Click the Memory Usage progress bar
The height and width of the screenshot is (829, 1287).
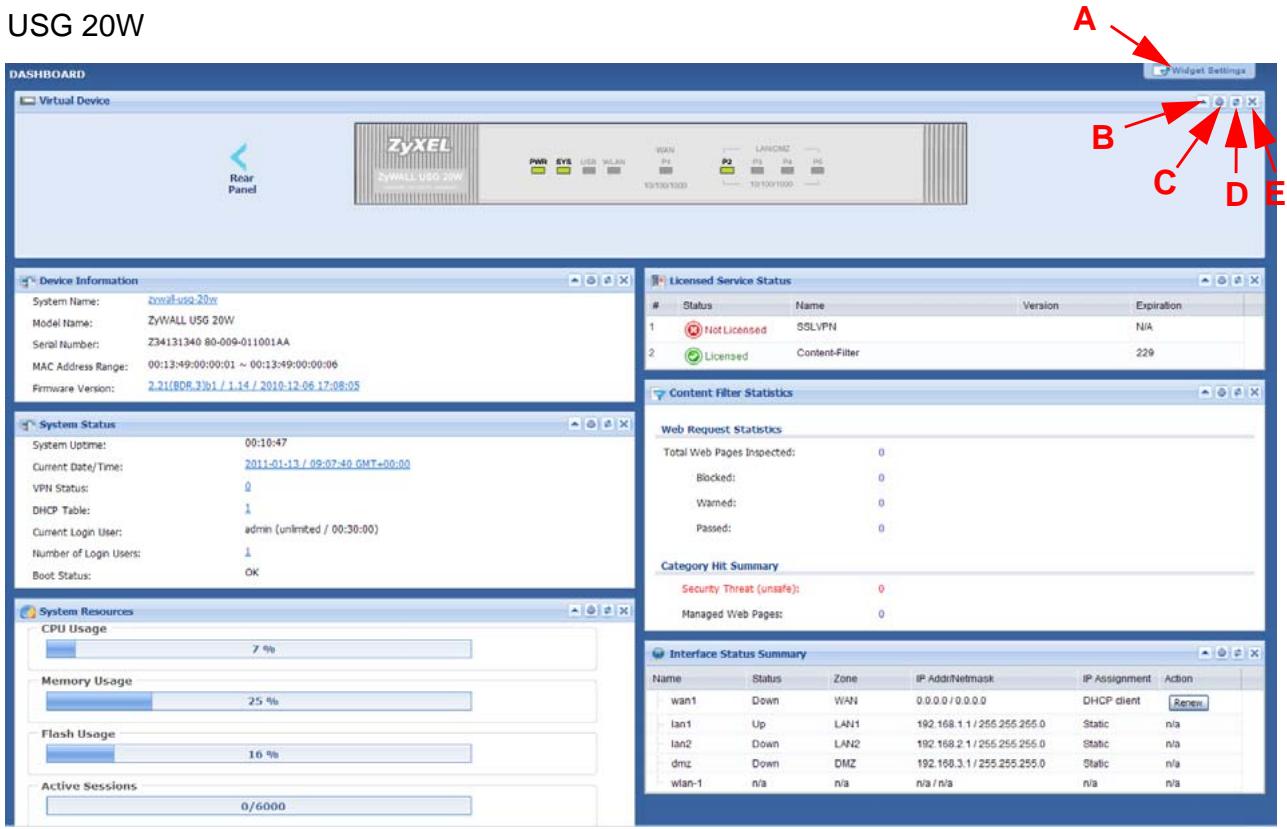[x=259, y=701]
